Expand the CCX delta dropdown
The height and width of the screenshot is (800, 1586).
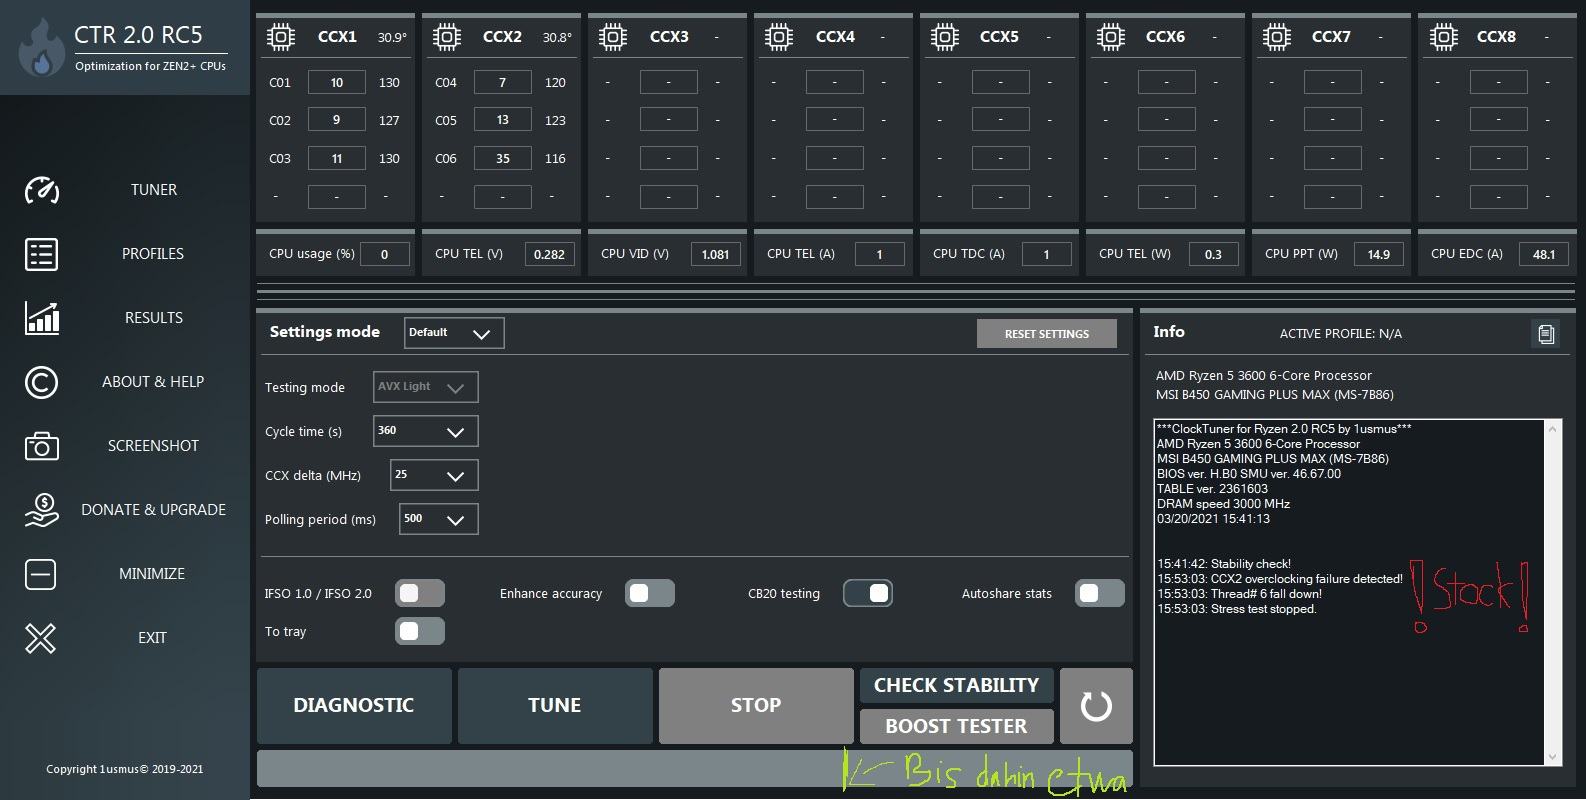(434, 475)
